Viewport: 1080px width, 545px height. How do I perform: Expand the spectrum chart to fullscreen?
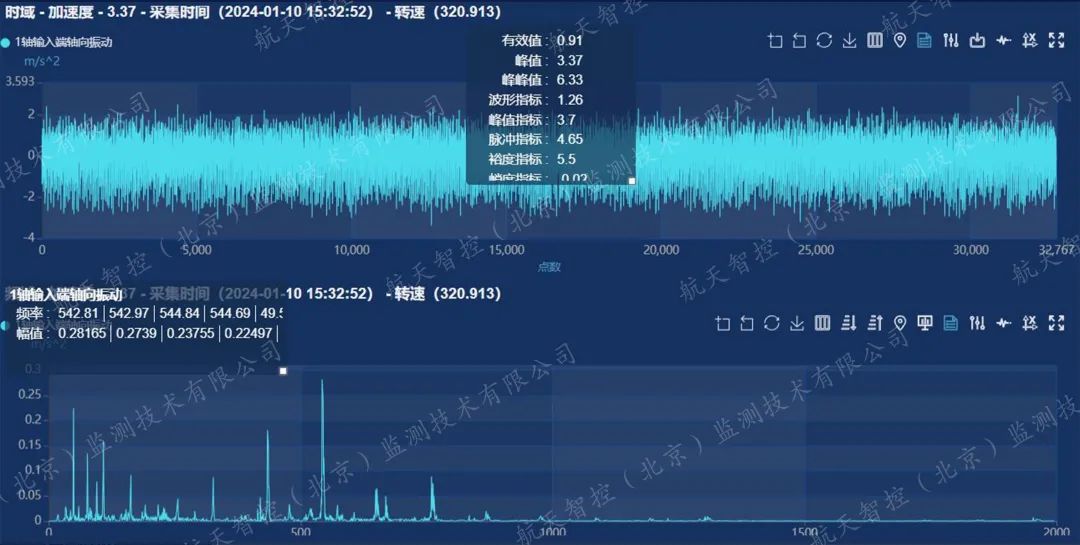pos(1056,323)
